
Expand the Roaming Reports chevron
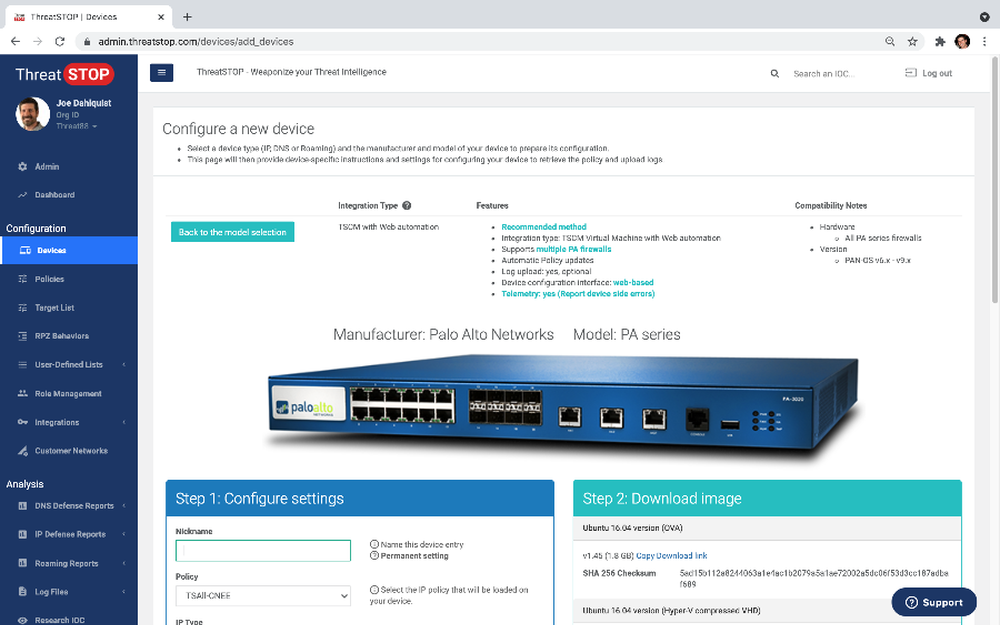pos(124,563)
